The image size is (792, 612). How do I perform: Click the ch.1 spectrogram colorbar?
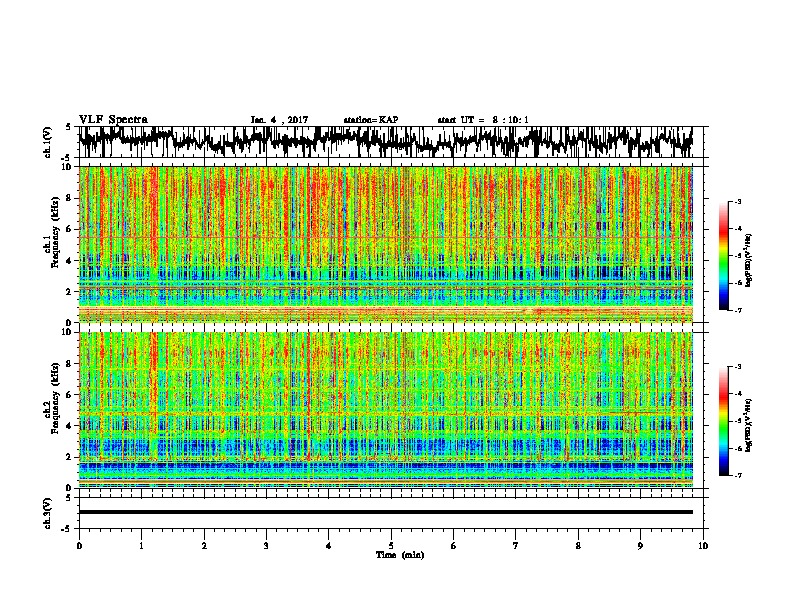click(x=724, y=256)
